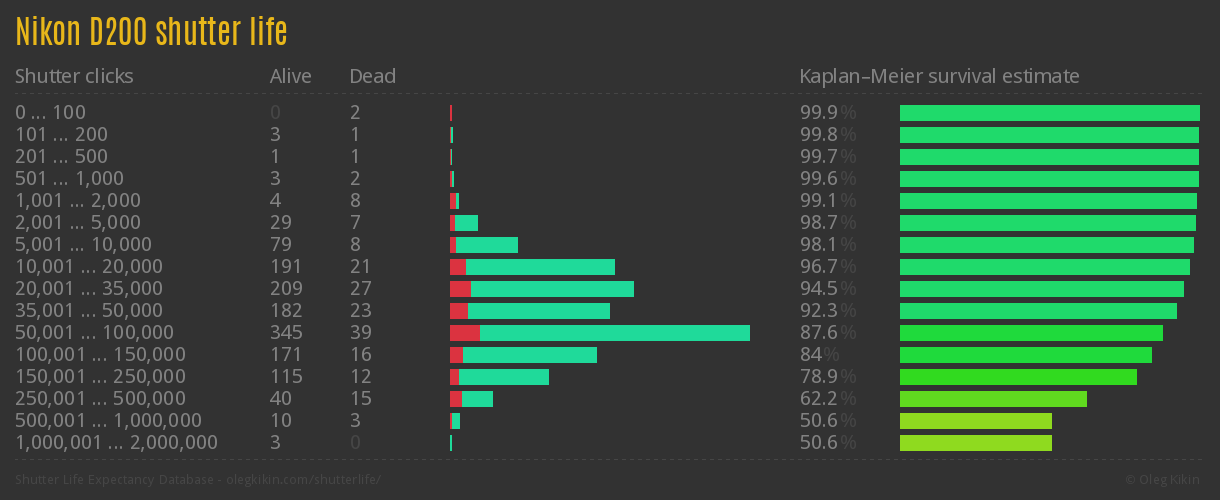Click the "Alive" column header
1220x500 pixels.
[290, 76]
